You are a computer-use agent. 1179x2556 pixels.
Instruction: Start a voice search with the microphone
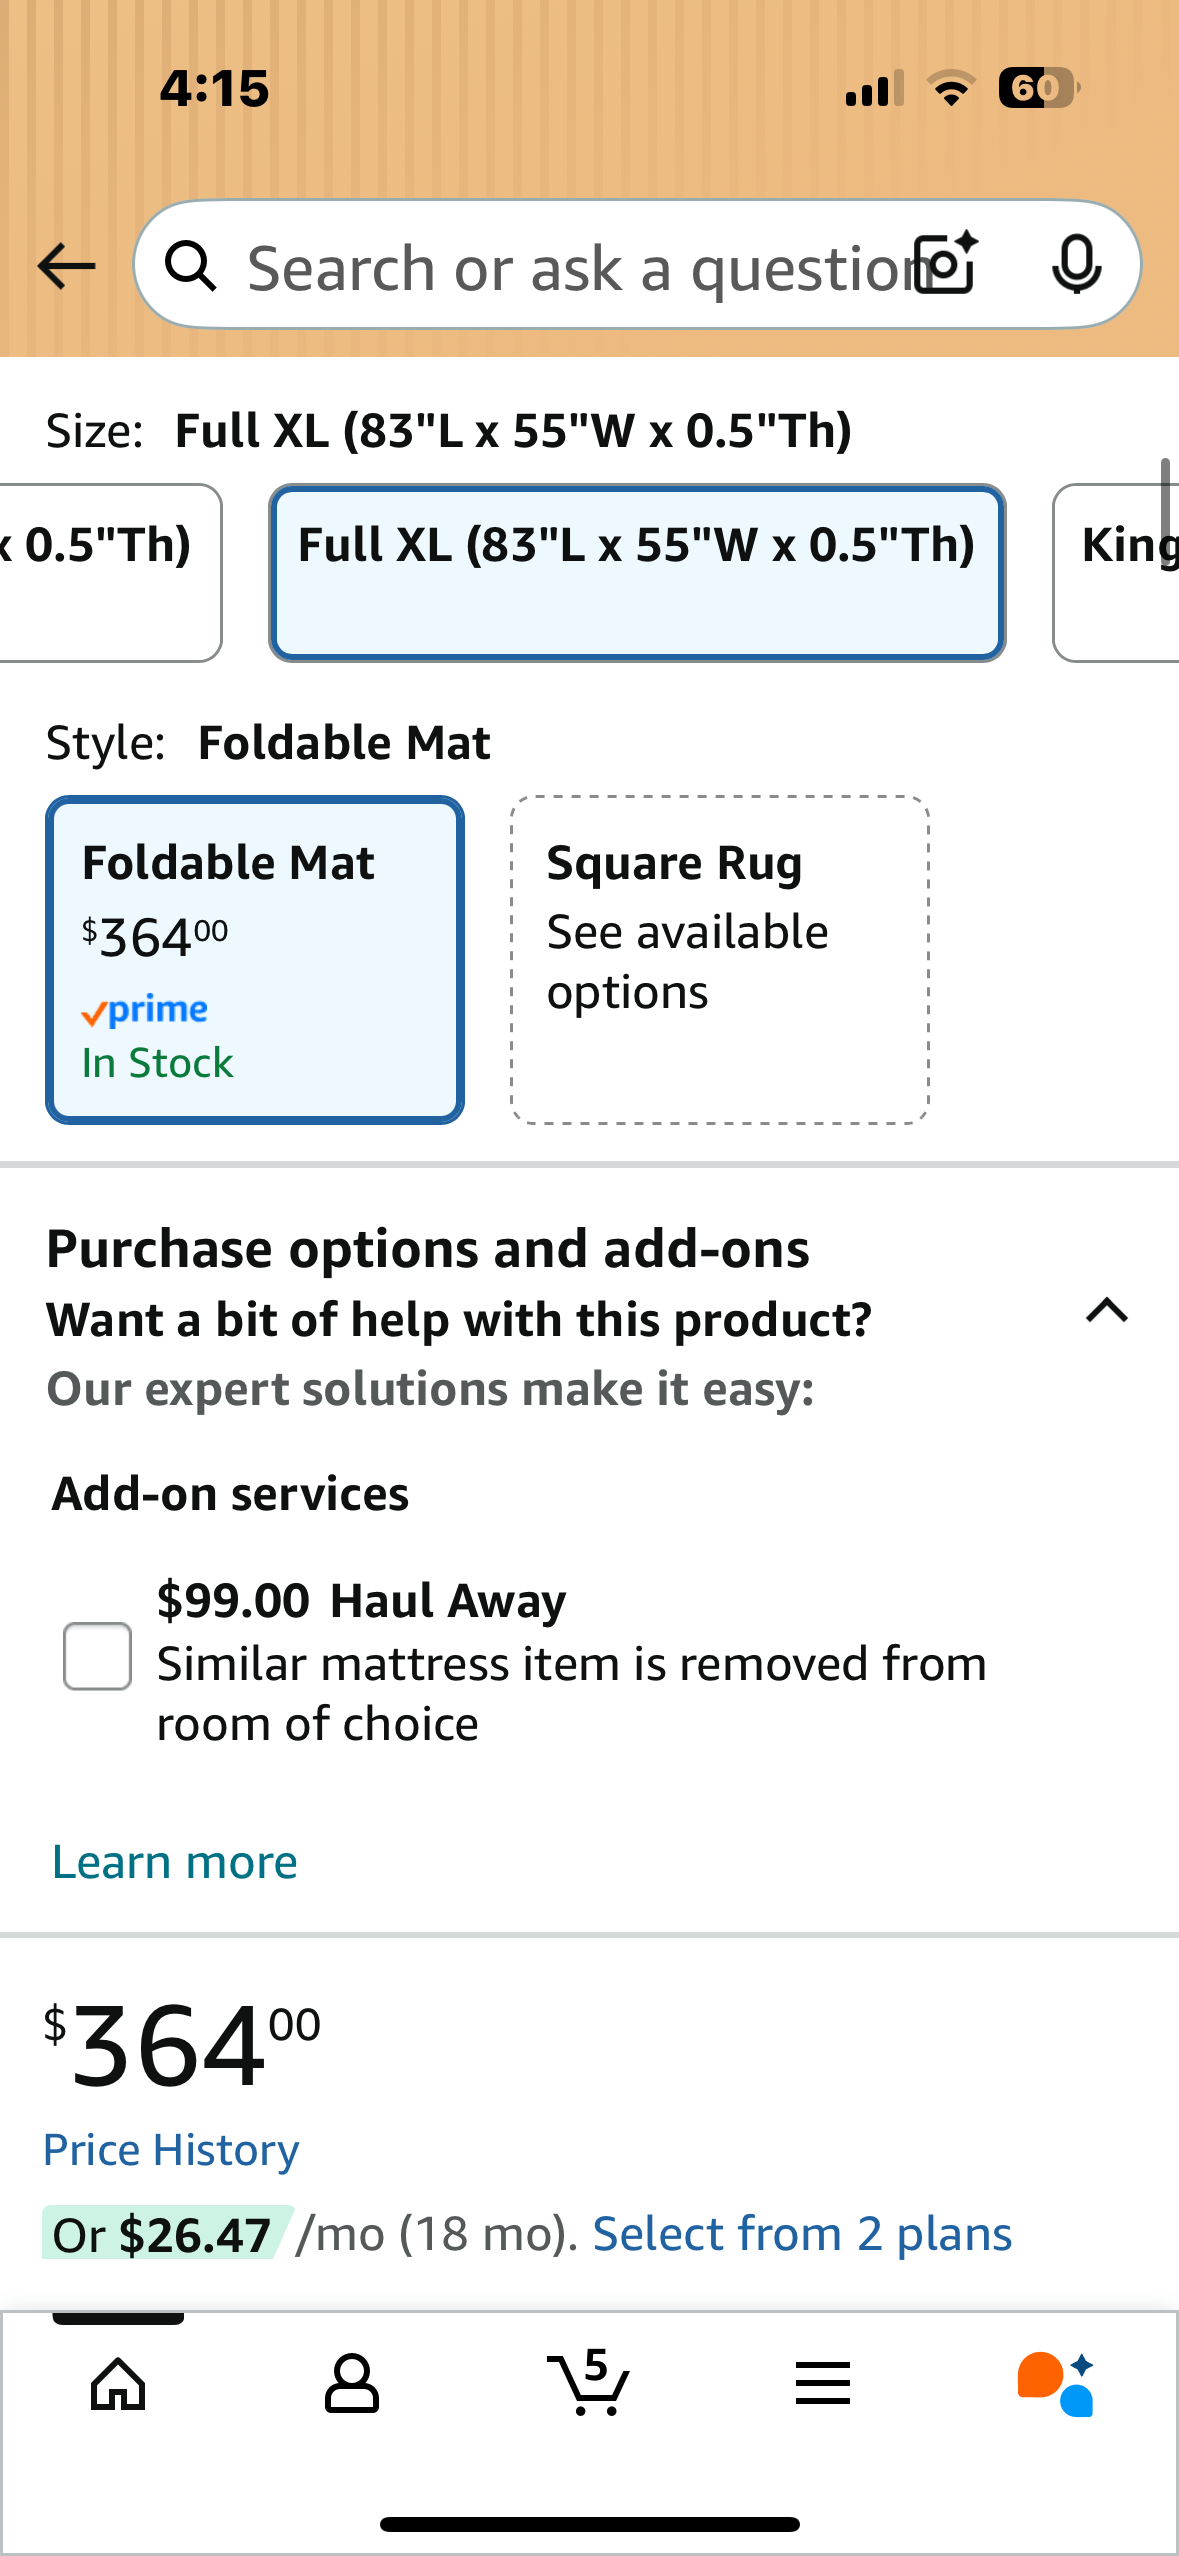click(x=1075, y=265)
